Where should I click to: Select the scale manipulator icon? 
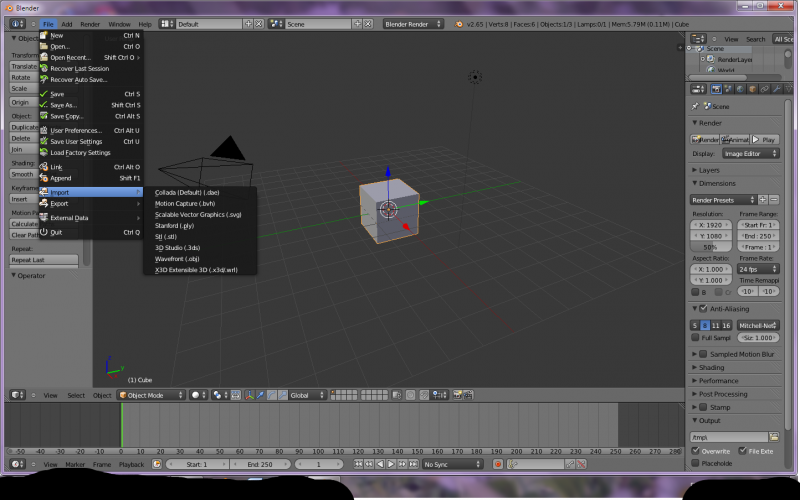pyautogui.click(x=283, y=395)
